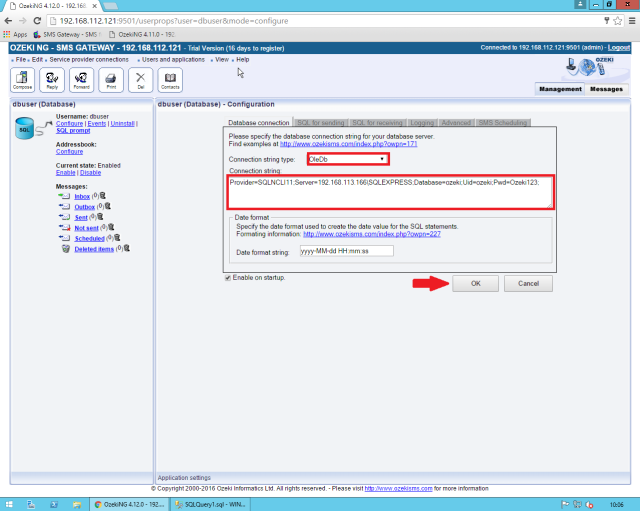This screenshot has height=511, width=640.
Task: Click the trash icon next to Sent
Action: coord(100,217)
